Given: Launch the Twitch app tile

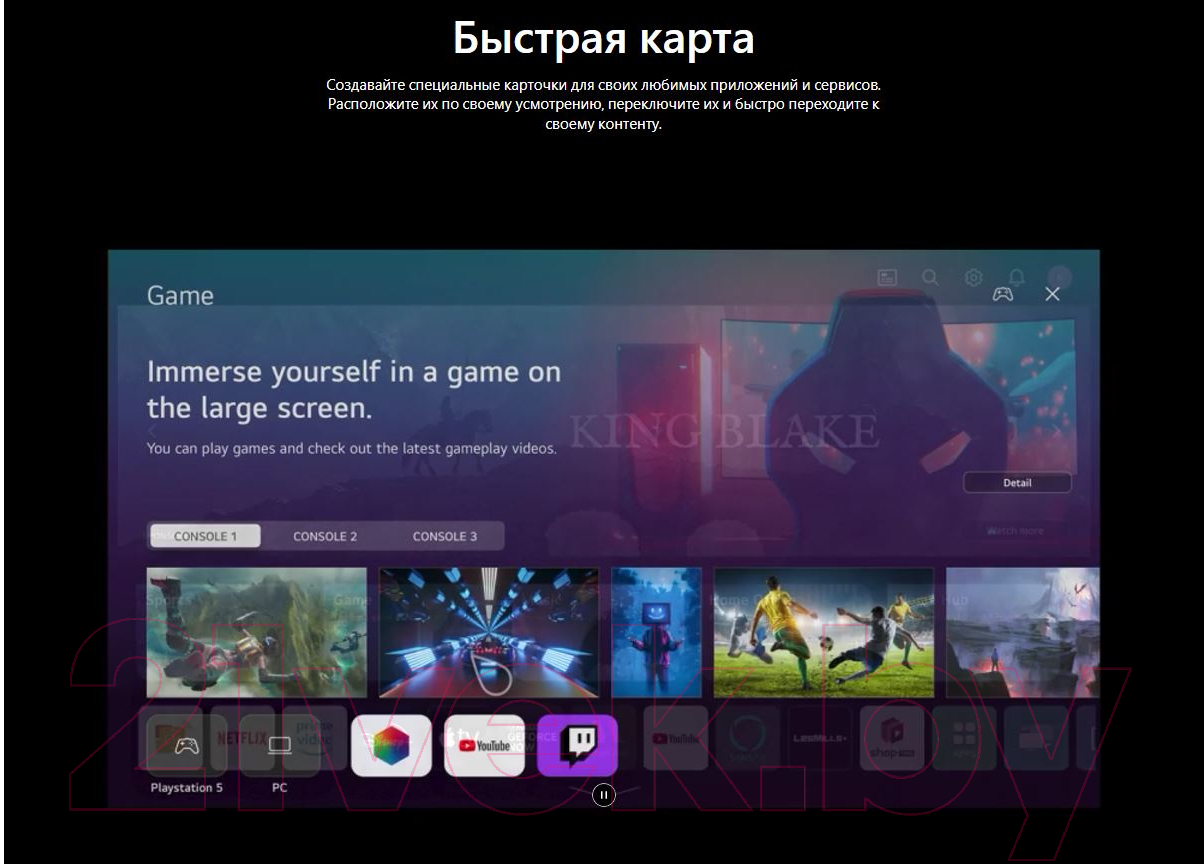Looking at the screenshot, I should (x=578, y=745).
